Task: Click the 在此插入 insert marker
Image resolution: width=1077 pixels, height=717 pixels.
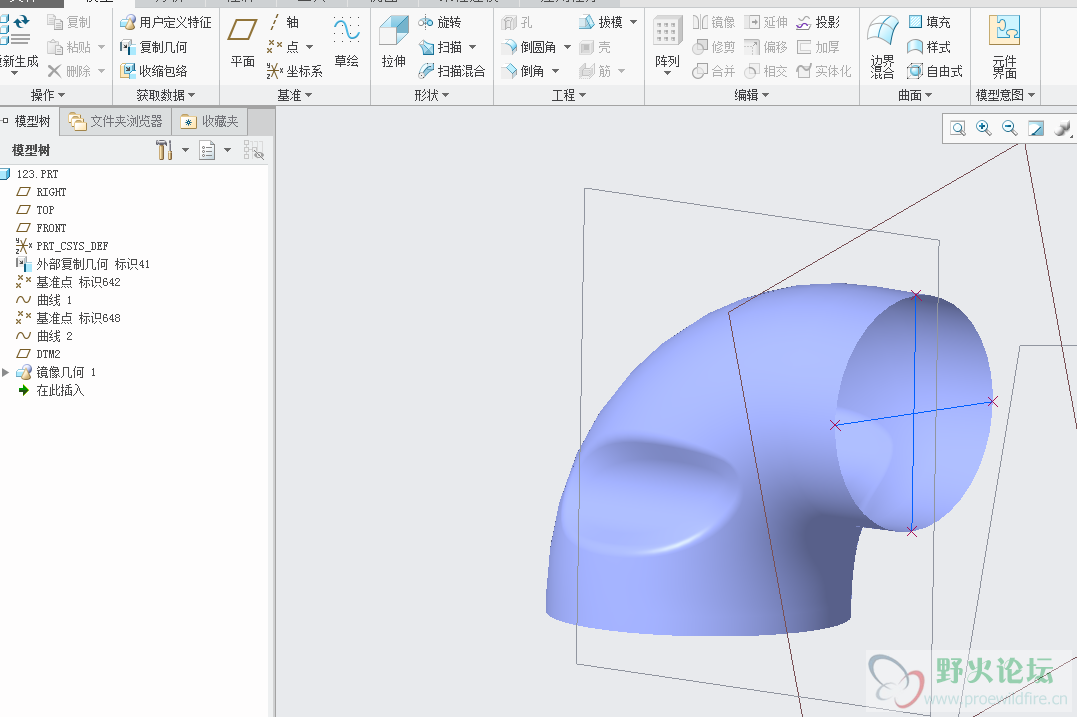Action: pyautogui.click(x=60, y=390)
